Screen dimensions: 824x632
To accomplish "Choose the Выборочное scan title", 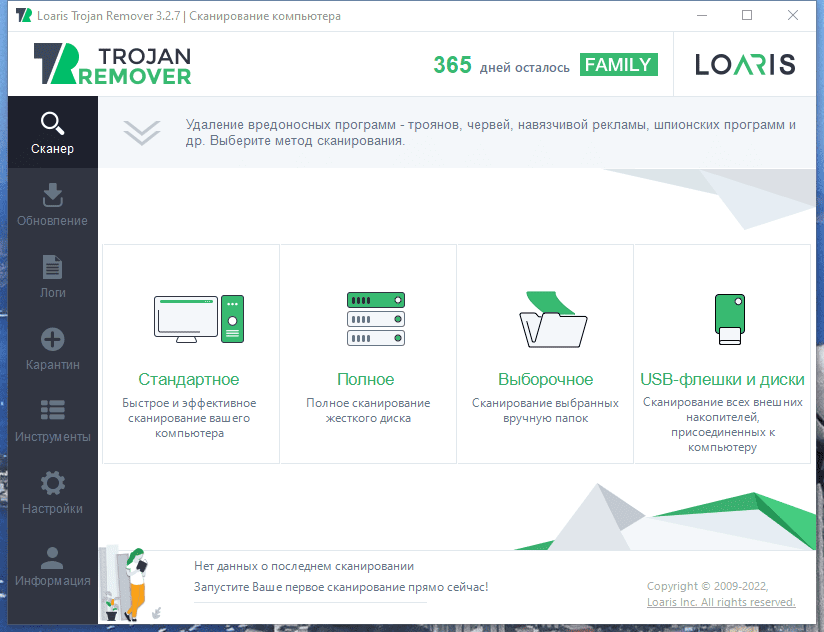I will tap(545, 380).
